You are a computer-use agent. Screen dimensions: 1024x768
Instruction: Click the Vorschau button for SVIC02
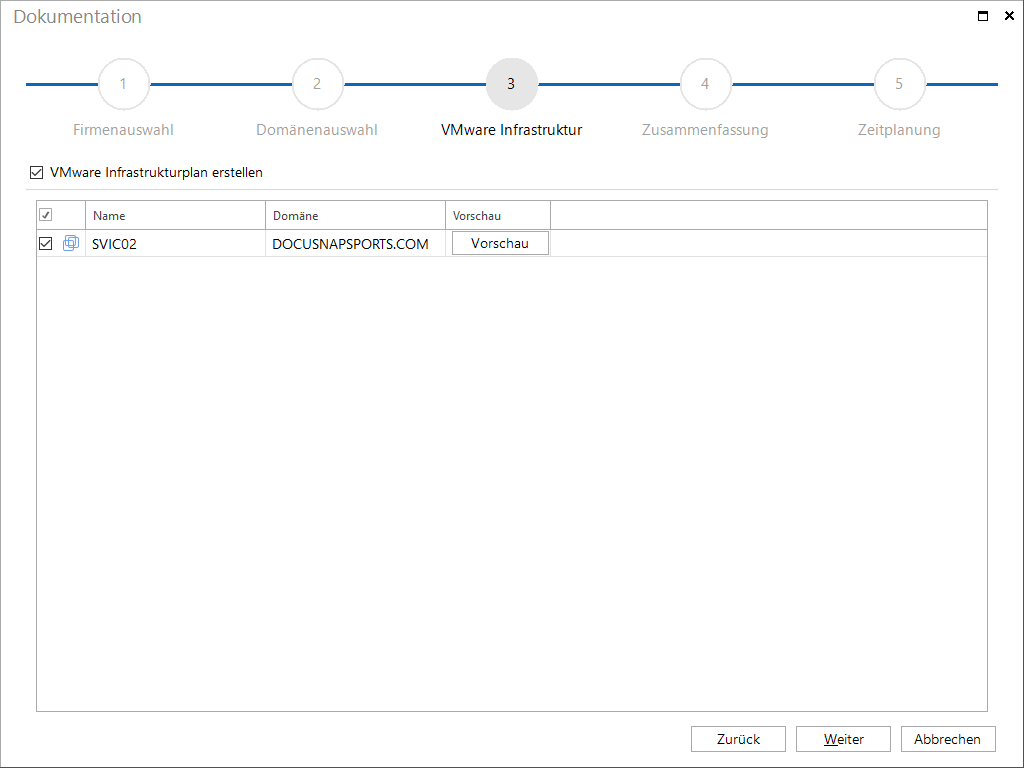tap(500, 243)
